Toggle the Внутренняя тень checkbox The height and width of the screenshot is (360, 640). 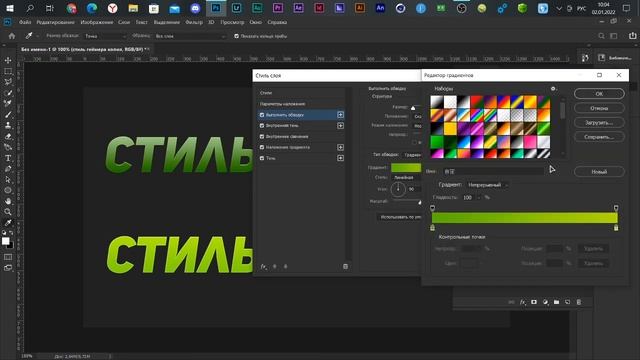(262, 126)
